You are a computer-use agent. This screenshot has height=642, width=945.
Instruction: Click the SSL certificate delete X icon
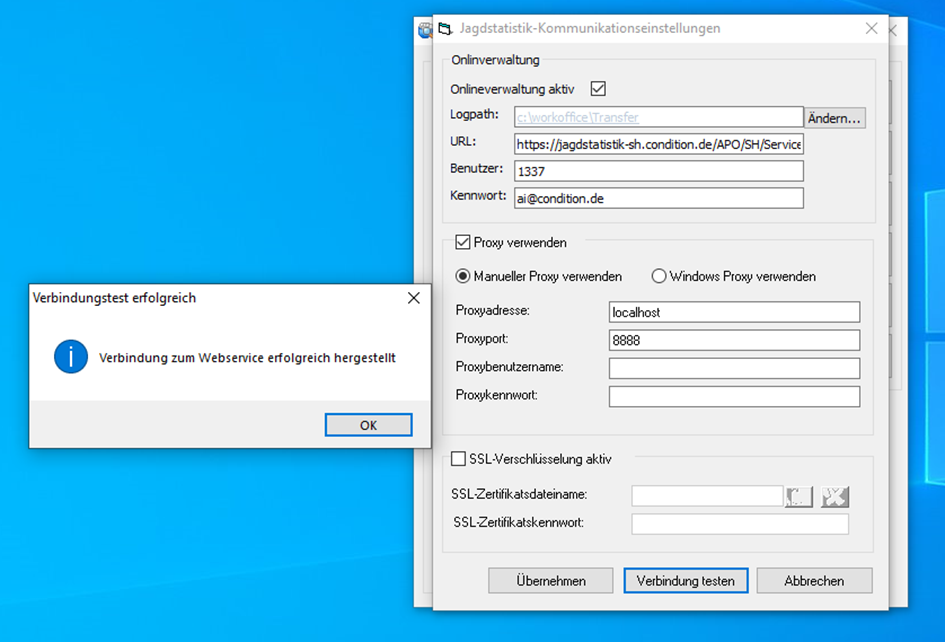click(835, 497)
